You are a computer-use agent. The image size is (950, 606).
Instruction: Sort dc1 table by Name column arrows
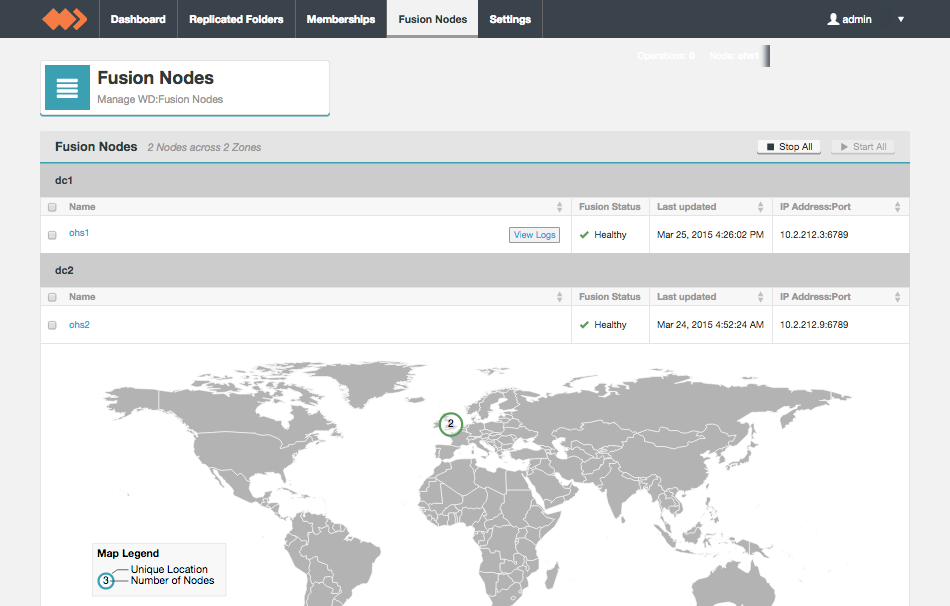pos(559,207)
